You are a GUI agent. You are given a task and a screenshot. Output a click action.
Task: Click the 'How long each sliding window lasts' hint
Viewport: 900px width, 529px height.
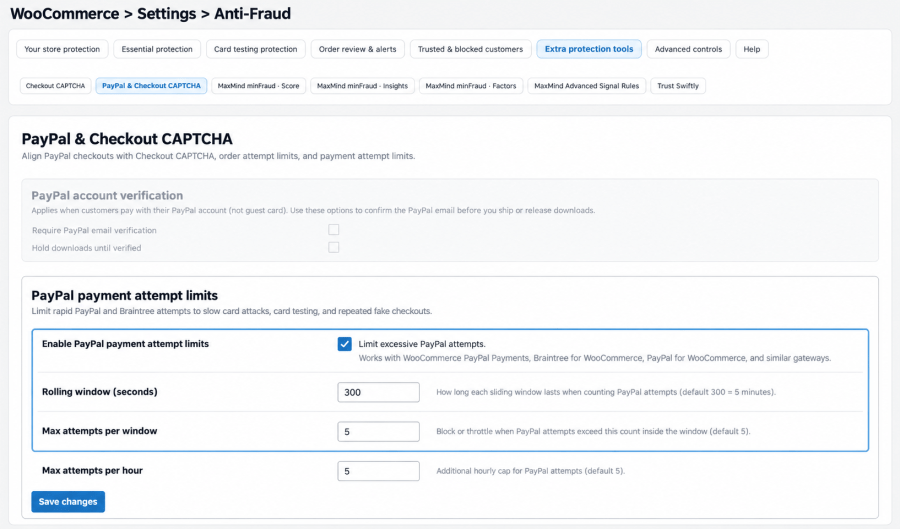tap(606, 392)
